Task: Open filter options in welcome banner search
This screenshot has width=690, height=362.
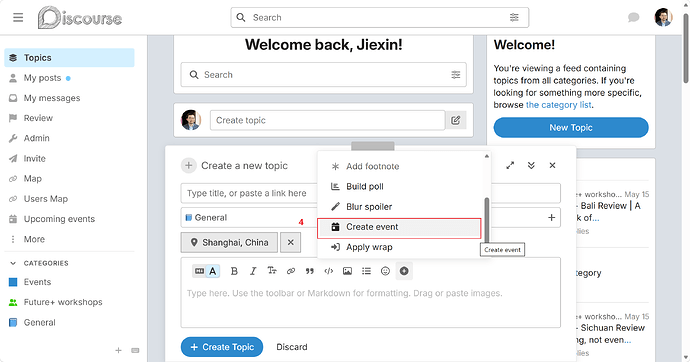Action: pyautogui.click(x=455, y=75)
